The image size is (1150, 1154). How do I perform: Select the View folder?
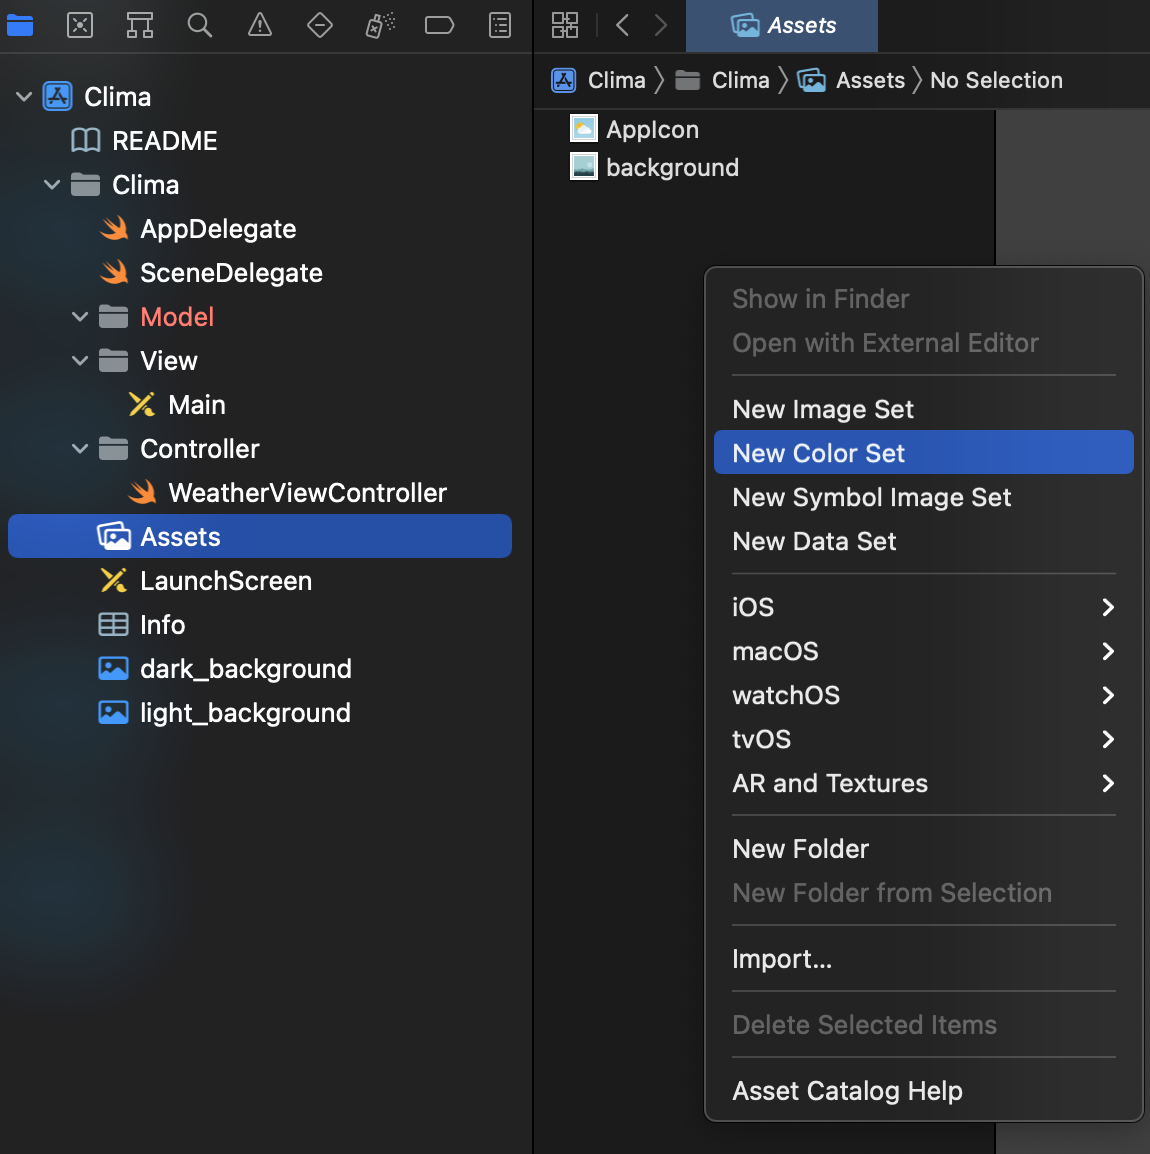pyautogui.click(x=168, y=361)
